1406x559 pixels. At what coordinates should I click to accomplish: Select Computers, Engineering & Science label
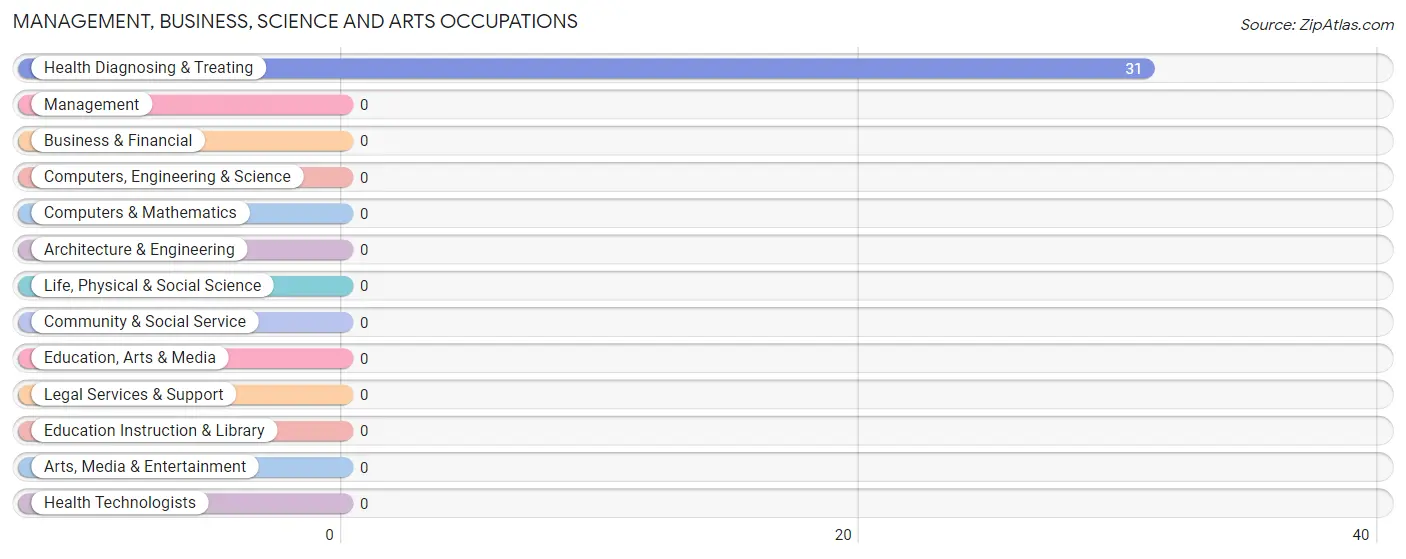pos(167,176)
